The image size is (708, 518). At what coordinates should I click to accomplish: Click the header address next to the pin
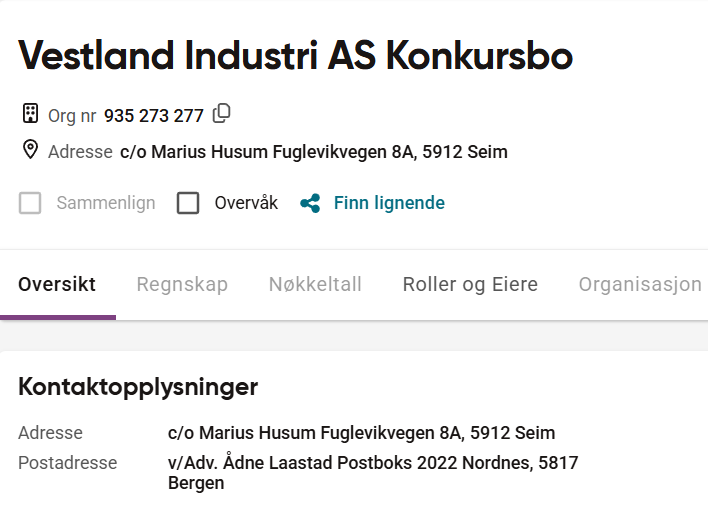coord(314,152)
